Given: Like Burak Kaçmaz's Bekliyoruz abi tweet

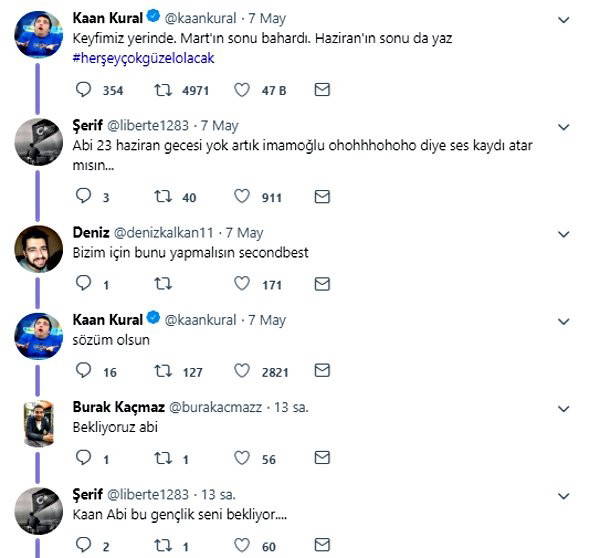Looking at the screenshot, I should coord(241,459).
